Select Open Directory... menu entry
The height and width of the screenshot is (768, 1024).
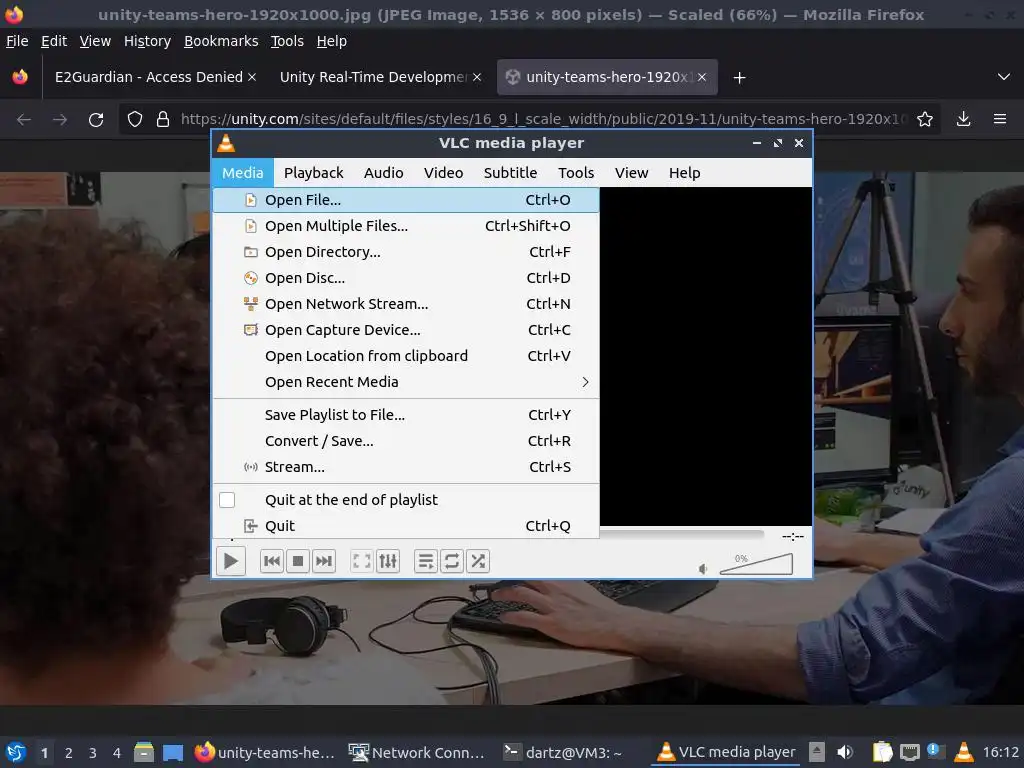point(406,252)
